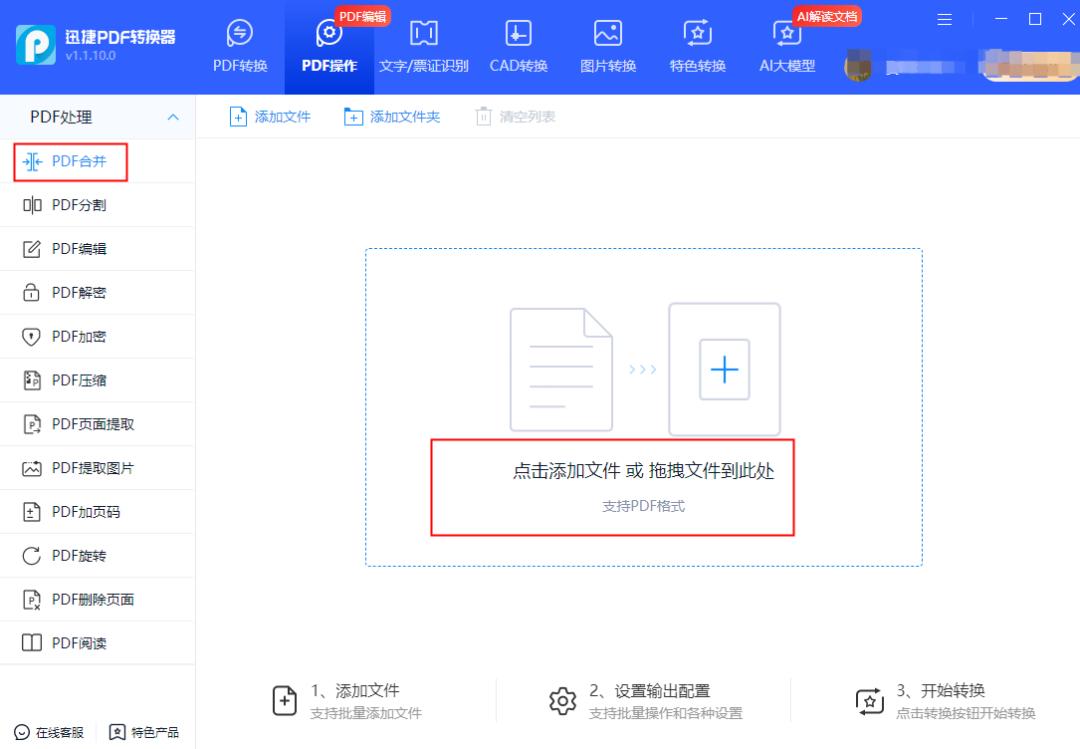The width and height of the screenshot is (1080, 749).
Task: Click the 点击添加文件 drop zone text
Action: (x=643, y=471)
